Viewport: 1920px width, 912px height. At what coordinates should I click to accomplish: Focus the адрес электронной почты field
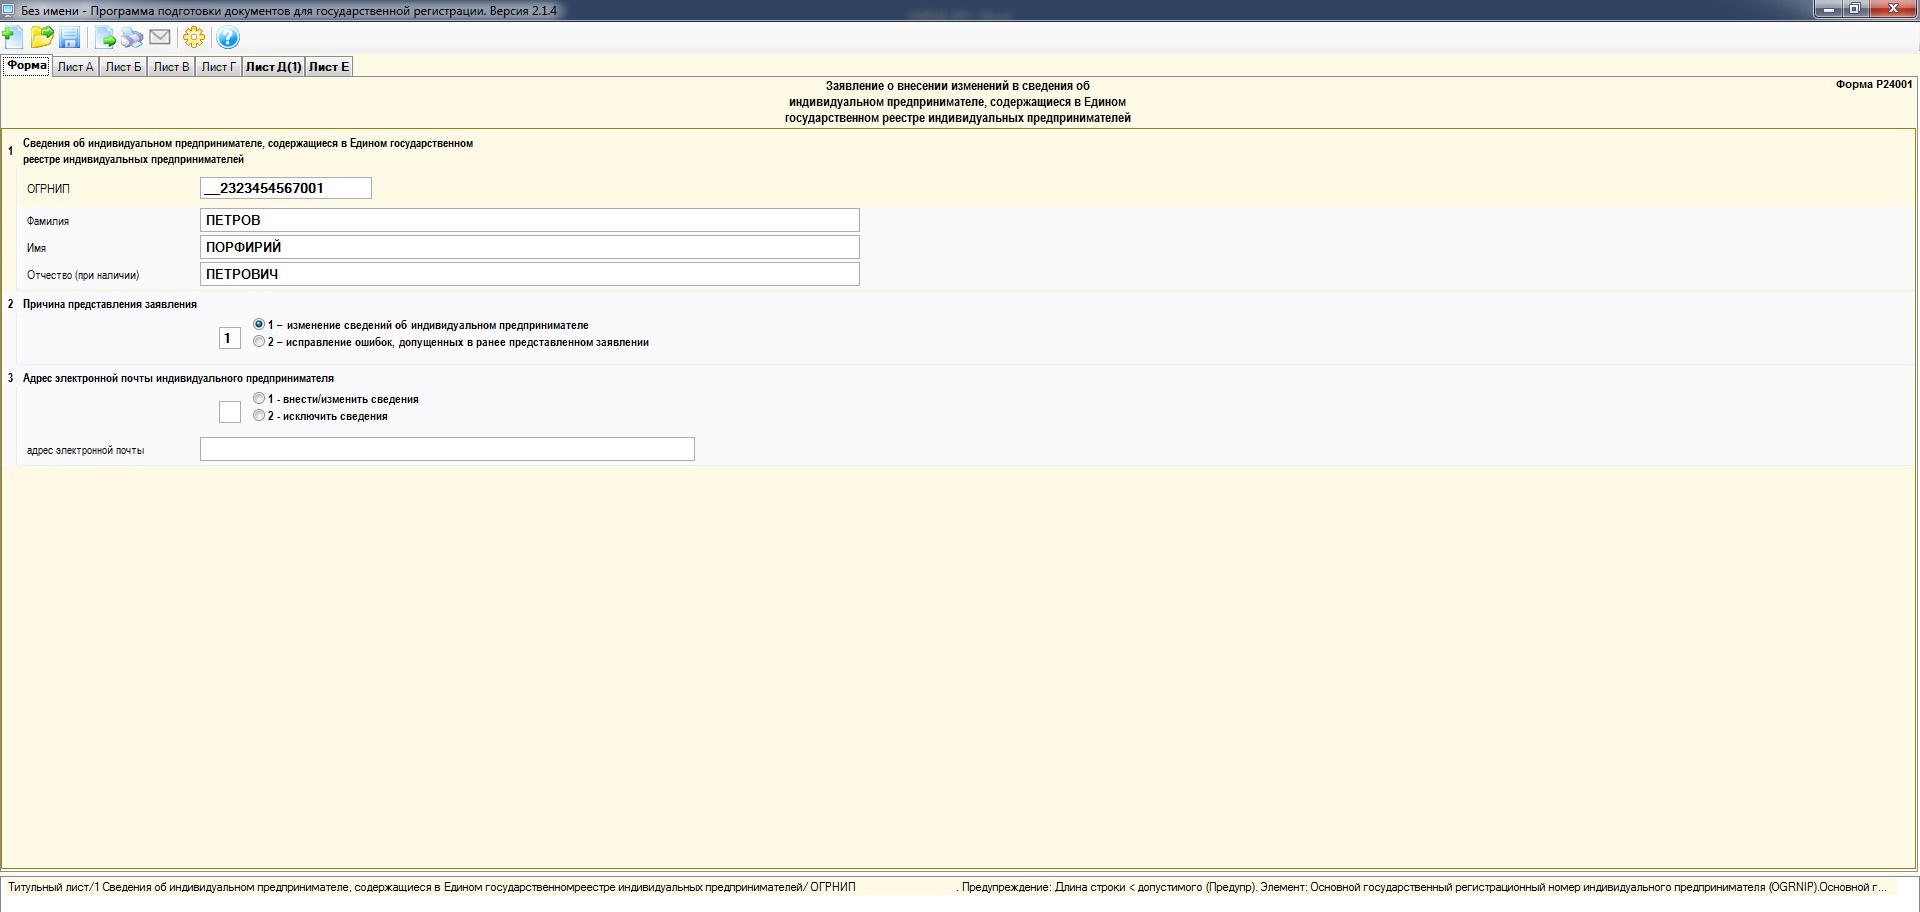pos(447,449)
